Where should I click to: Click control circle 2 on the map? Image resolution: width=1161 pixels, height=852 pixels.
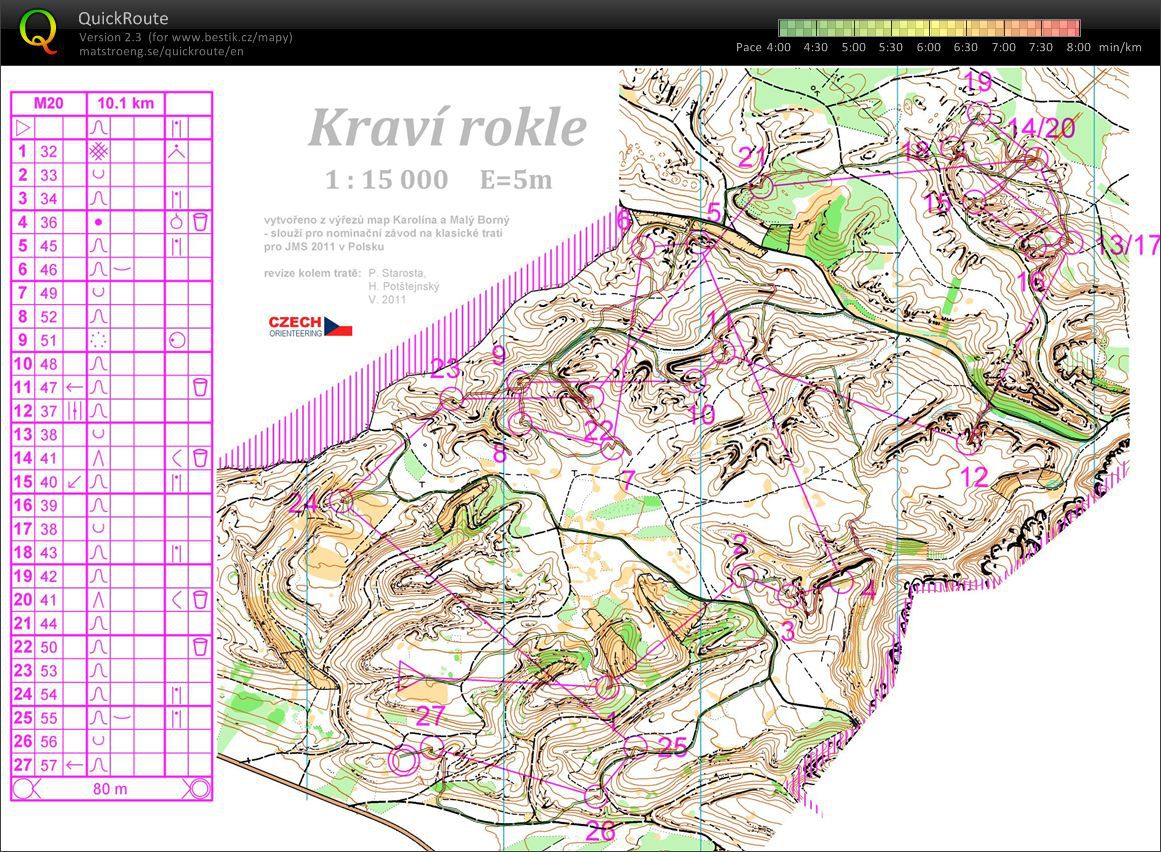point(743,575)
